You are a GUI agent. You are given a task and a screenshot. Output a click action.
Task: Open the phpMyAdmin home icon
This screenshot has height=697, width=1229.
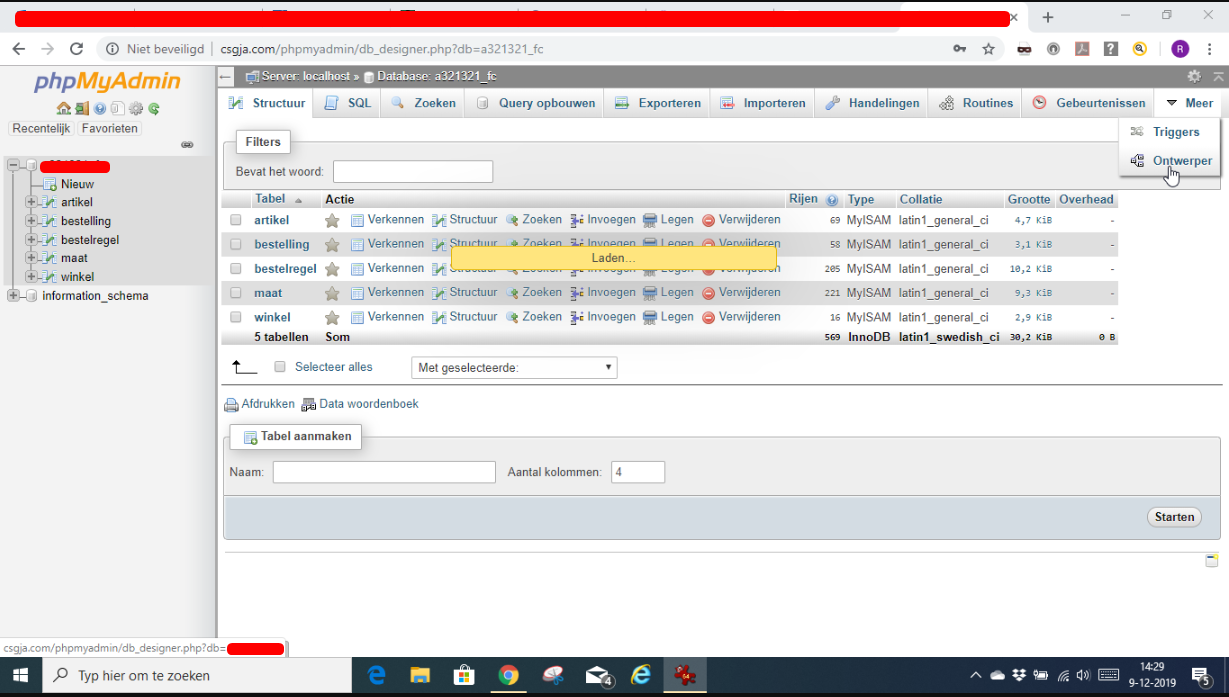click(x=63, y=108)
